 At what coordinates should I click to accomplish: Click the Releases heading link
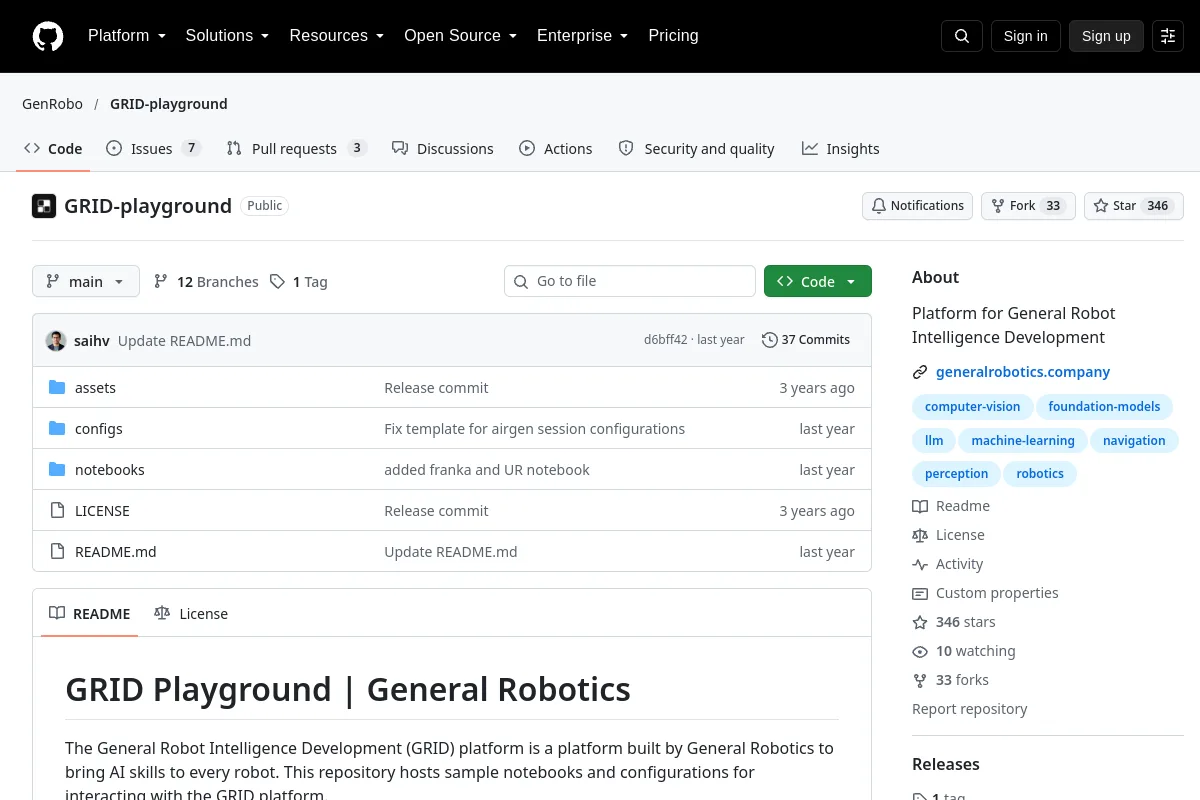click(x=946, y=764)
